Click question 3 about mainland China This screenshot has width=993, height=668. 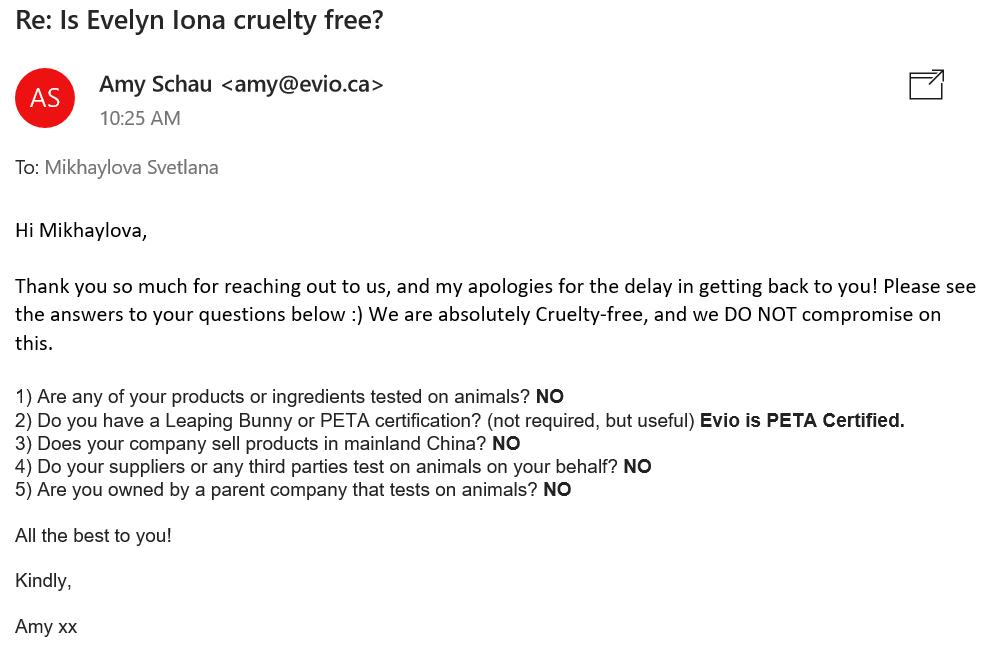(x=251, y=444)
